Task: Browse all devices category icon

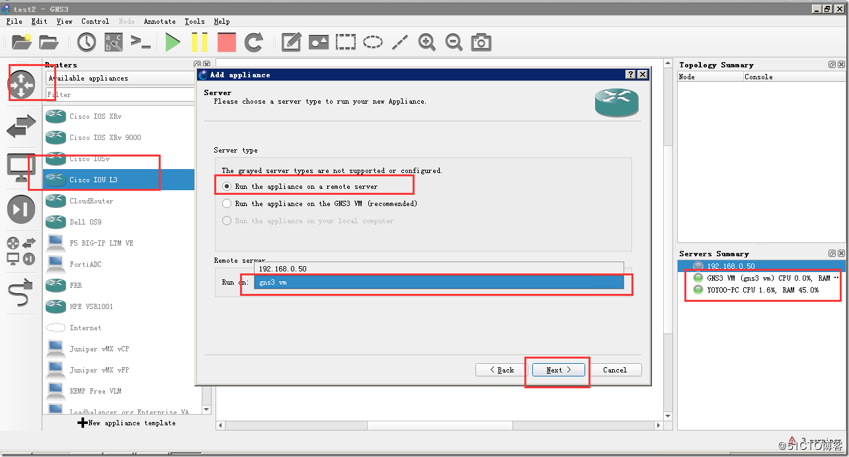Action: 21,251
